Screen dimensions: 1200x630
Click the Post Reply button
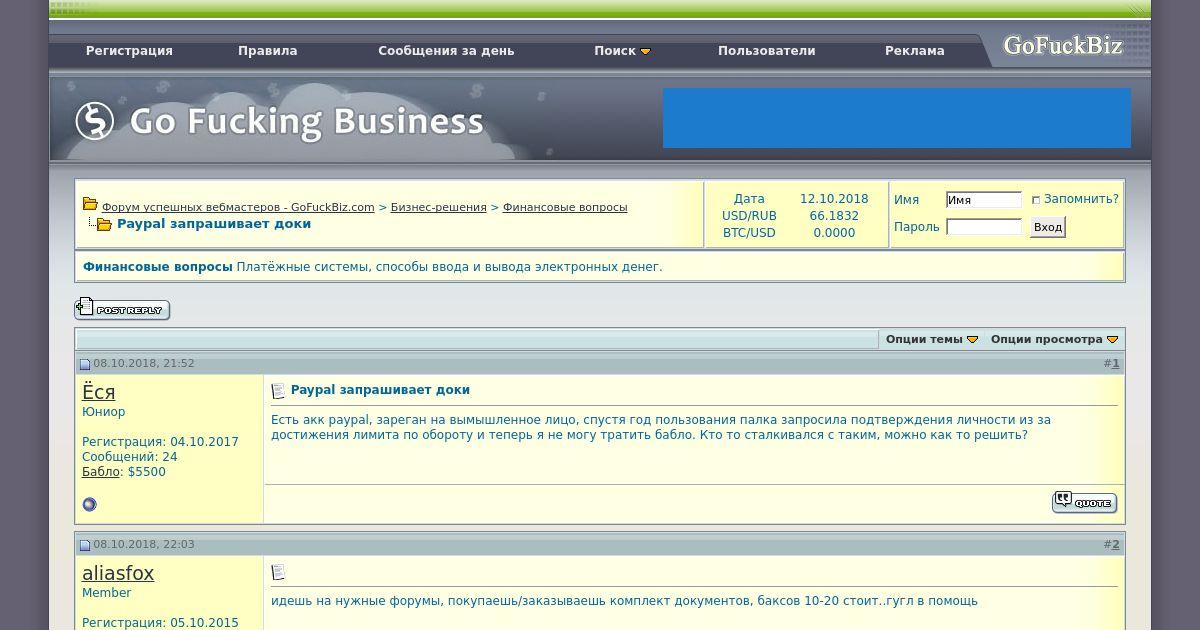point(122,309)
